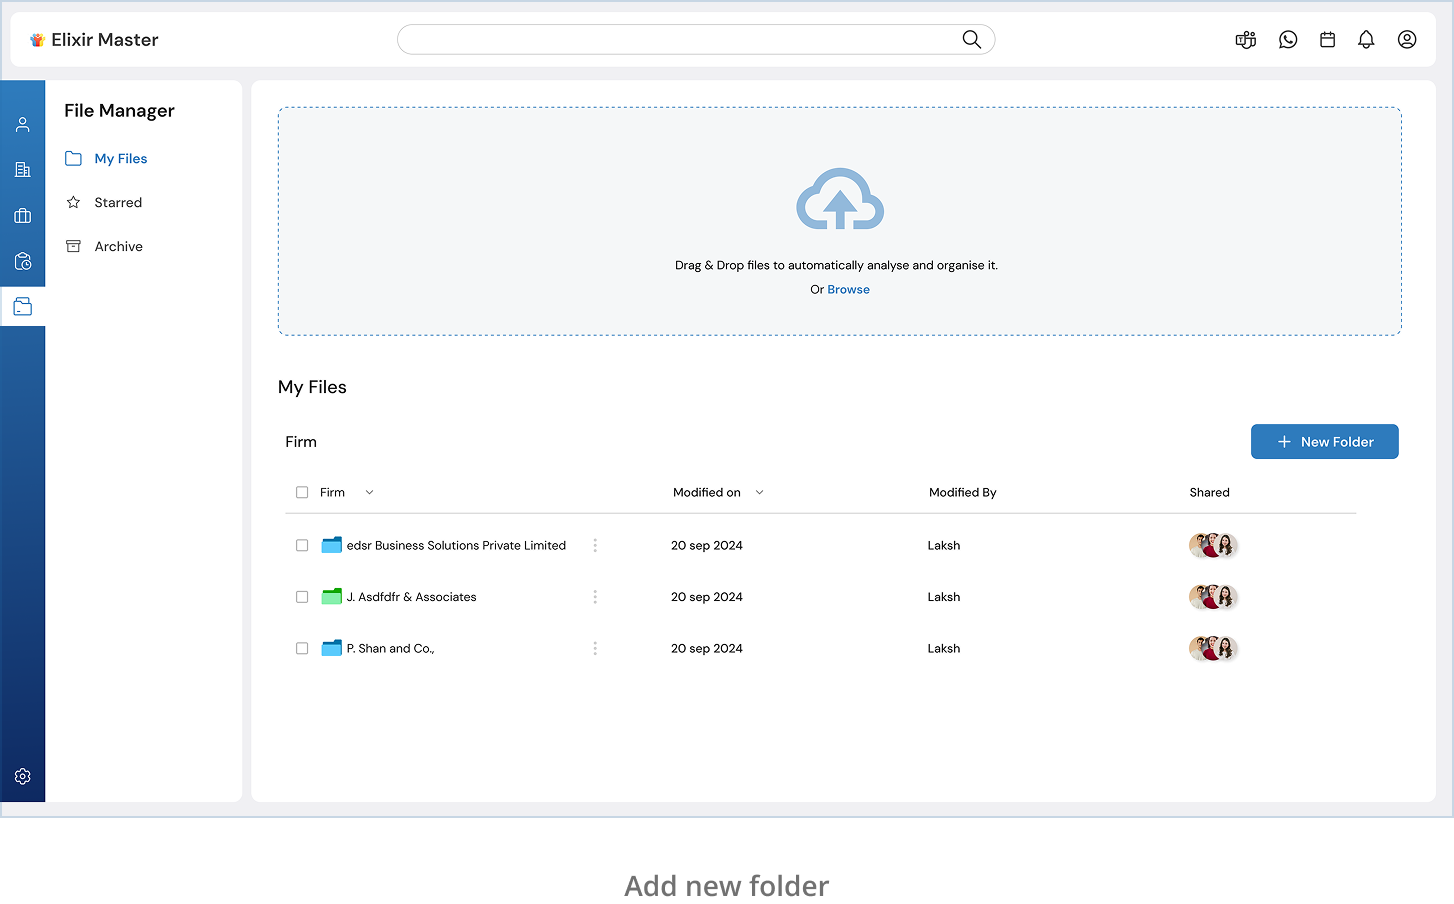Click shared avatars for edsr Business Solutions
The height and width of the screenshot is (904, 1454).
pos(1213,546)
